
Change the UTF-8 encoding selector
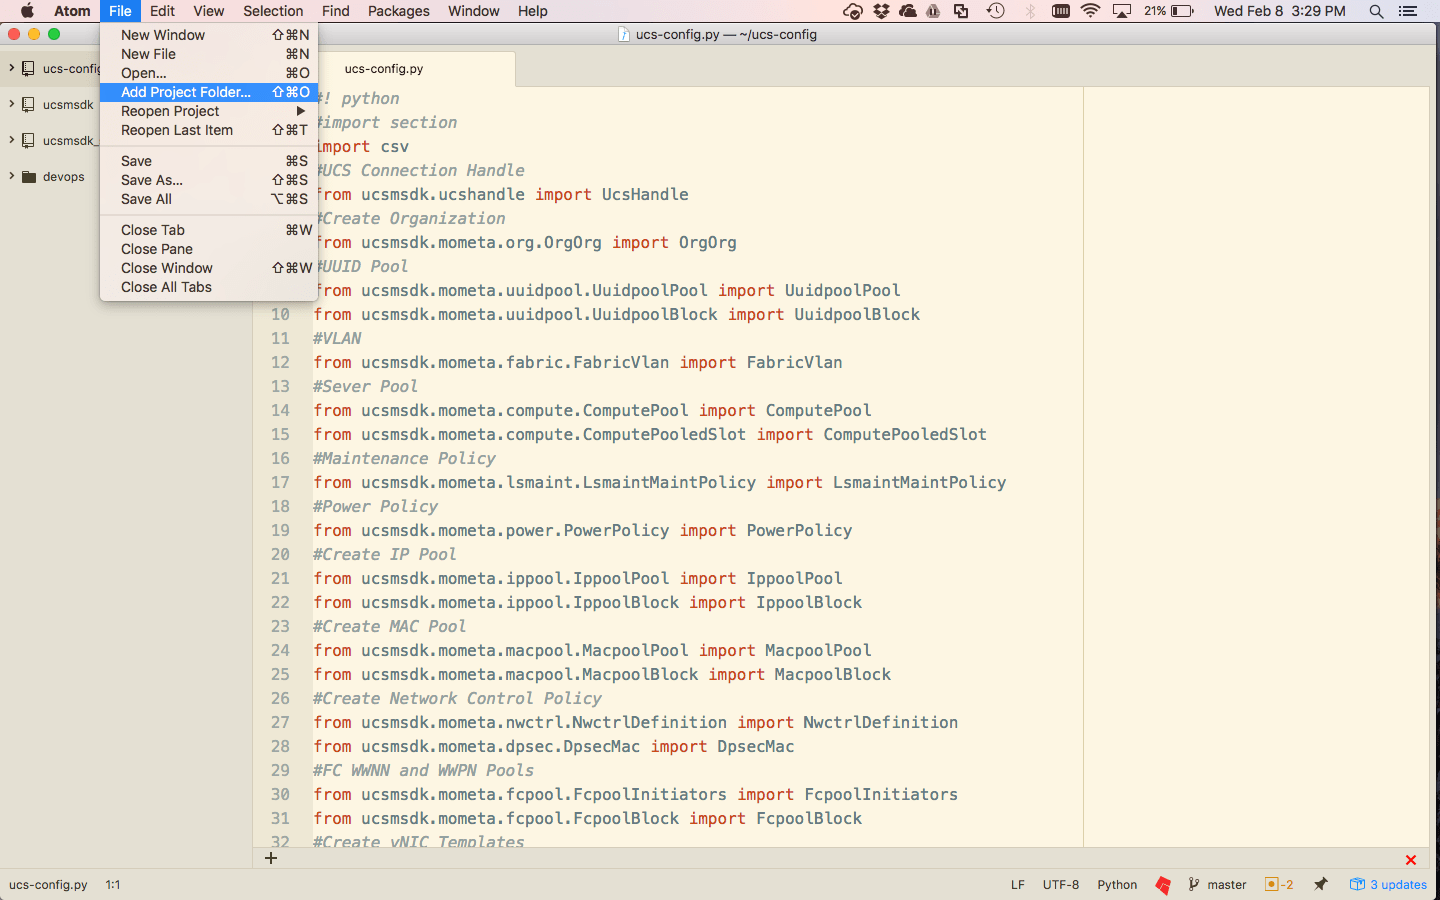tap(1060, 885)
